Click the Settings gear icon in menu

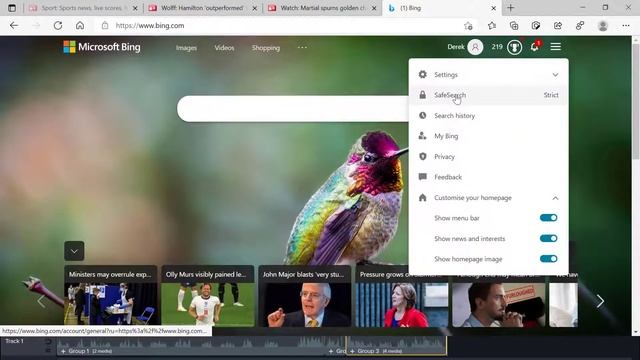[x=422, y=74]
